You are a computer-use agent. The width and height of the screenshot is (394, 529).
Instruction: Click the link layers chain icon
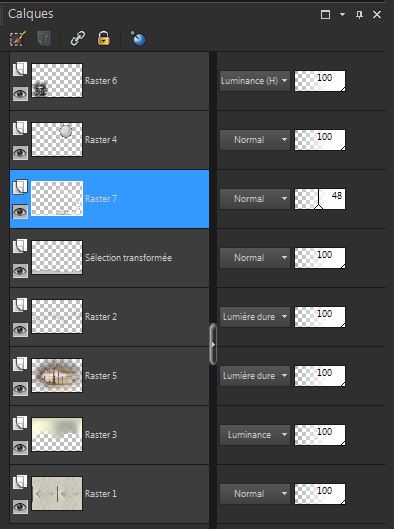point(78,38)
